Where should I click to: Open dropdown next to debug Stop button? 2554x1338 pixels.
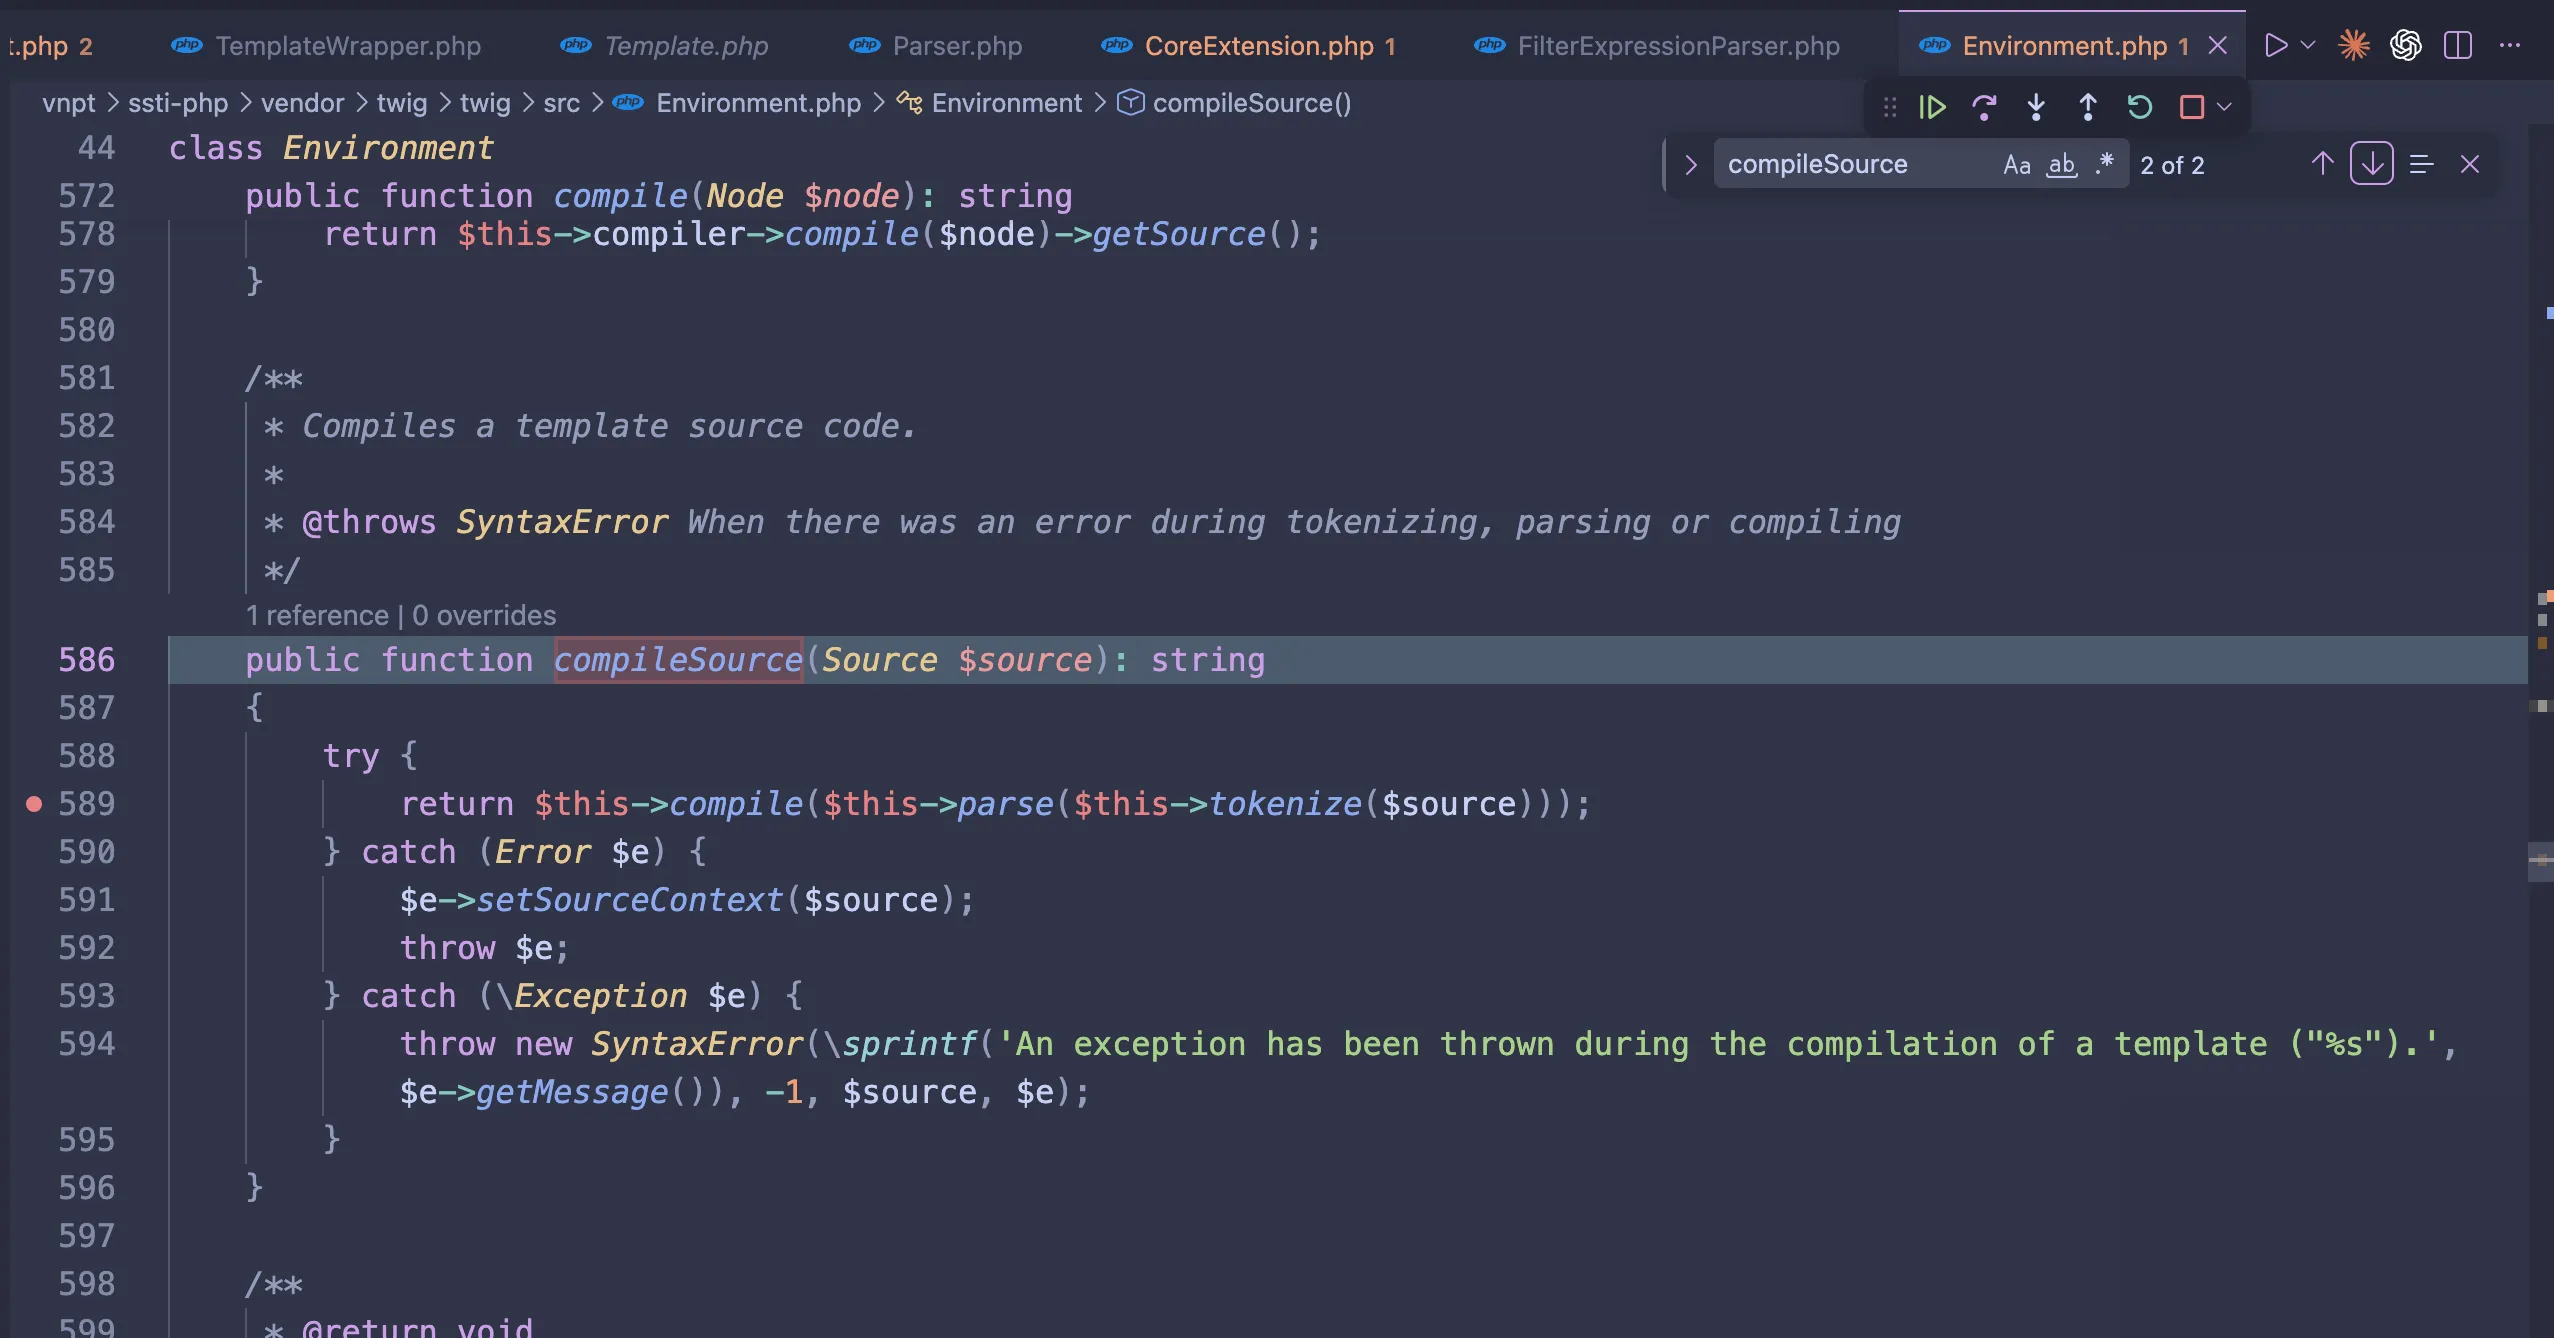point(2224,107)
